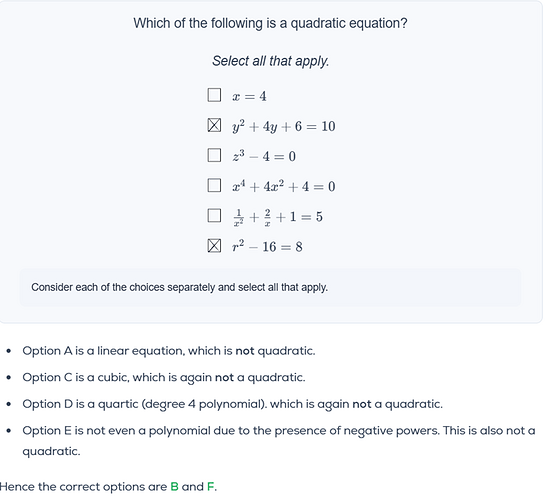The height and width of the screenshot is (500, 545).
Task: Uncheck the r² − 16 = 8 checkbox
Action: pos(214,246)
